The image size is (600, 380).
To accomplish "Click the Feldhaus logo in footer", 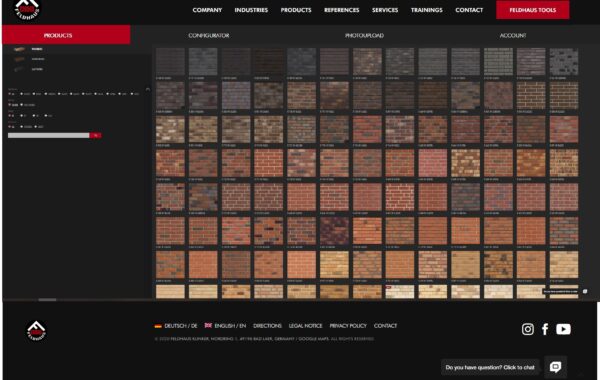I will coord(36,331).
